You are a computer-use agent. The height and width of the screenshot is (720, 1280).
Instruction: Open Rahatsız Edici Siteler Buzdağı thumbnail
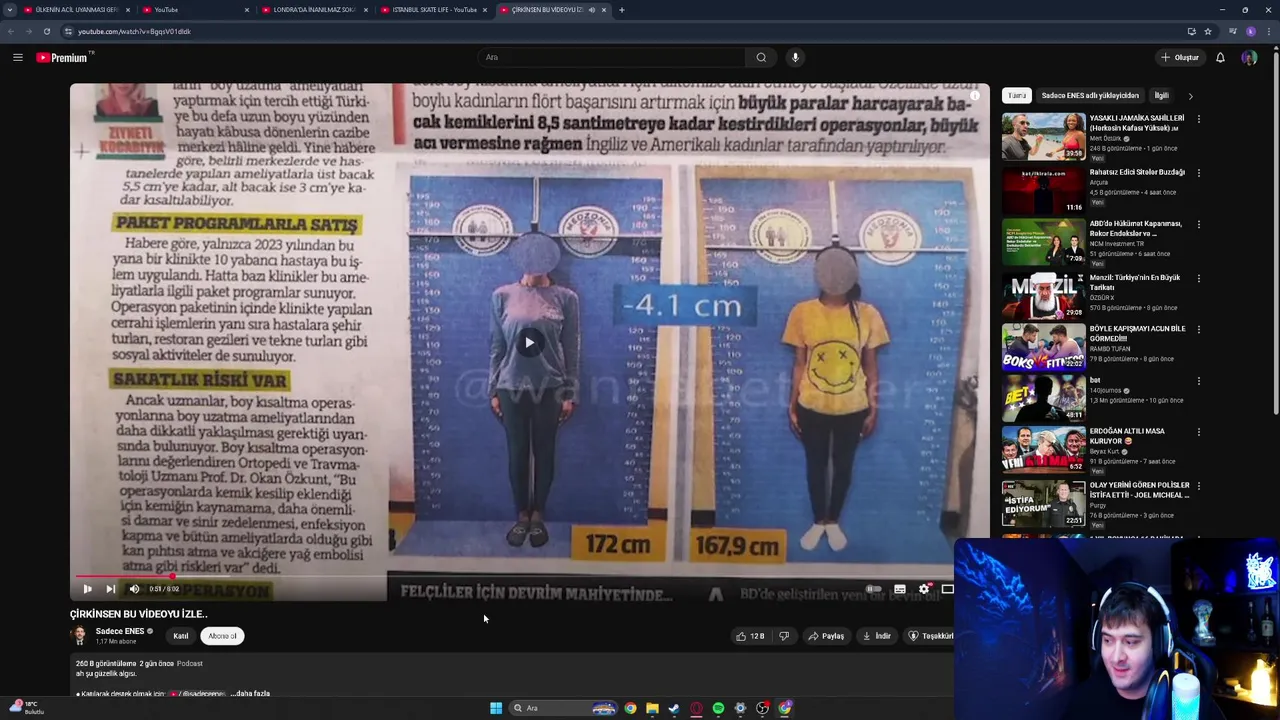point(1043,189)
